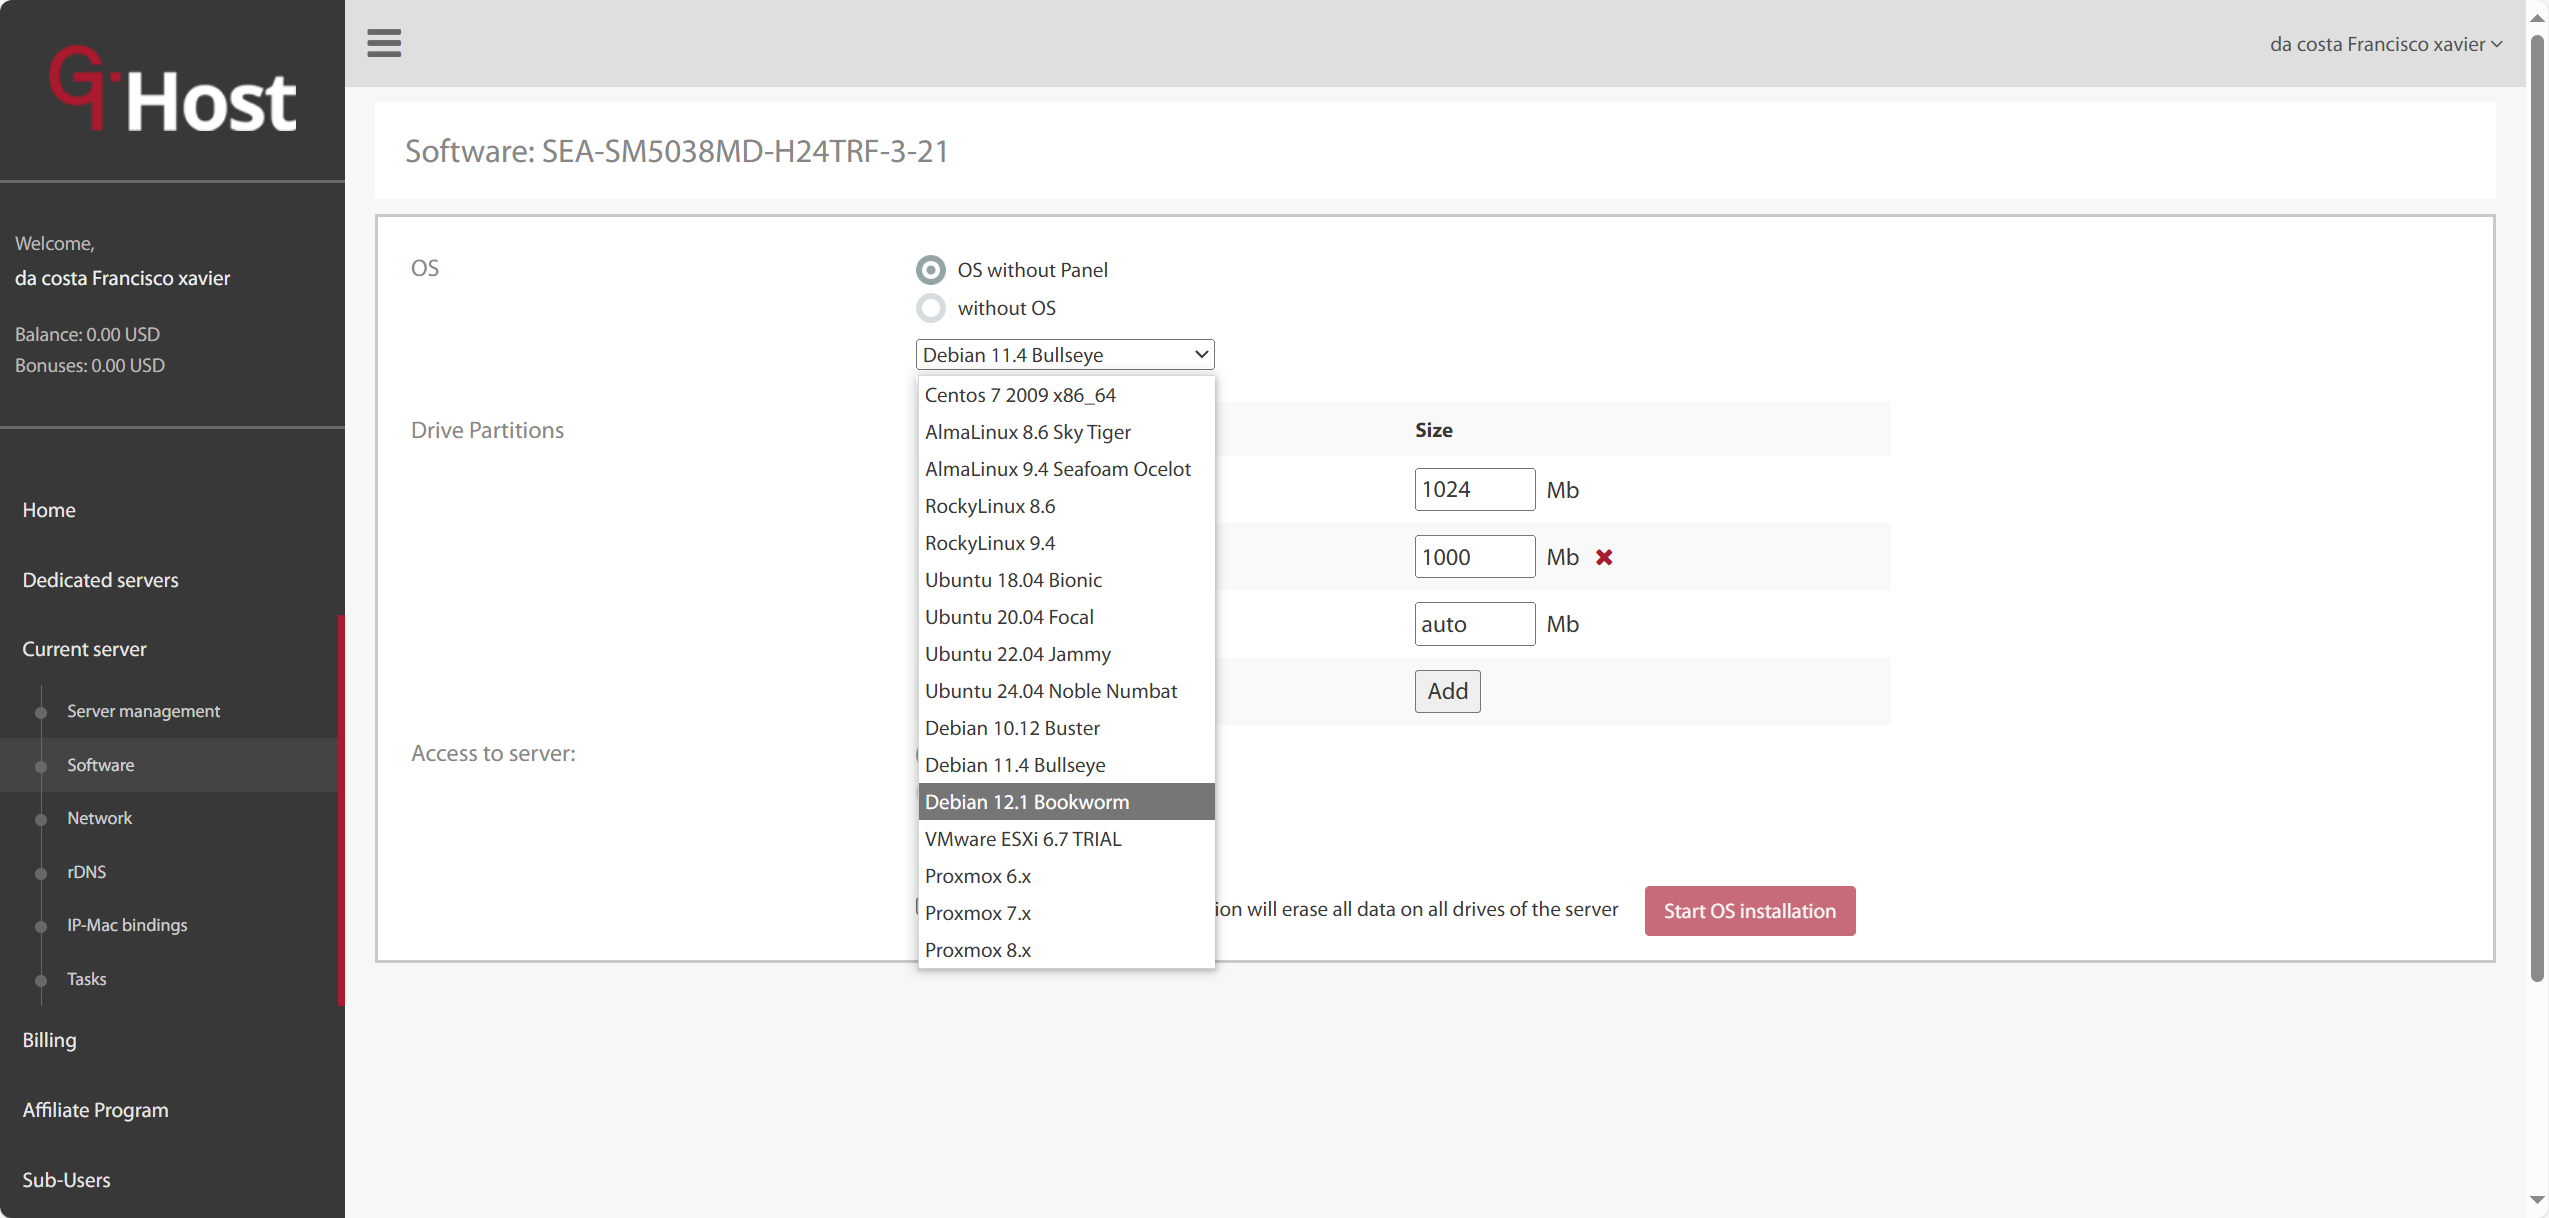Click the Balance: 0.00 USD text

click(x=87, y=334)
